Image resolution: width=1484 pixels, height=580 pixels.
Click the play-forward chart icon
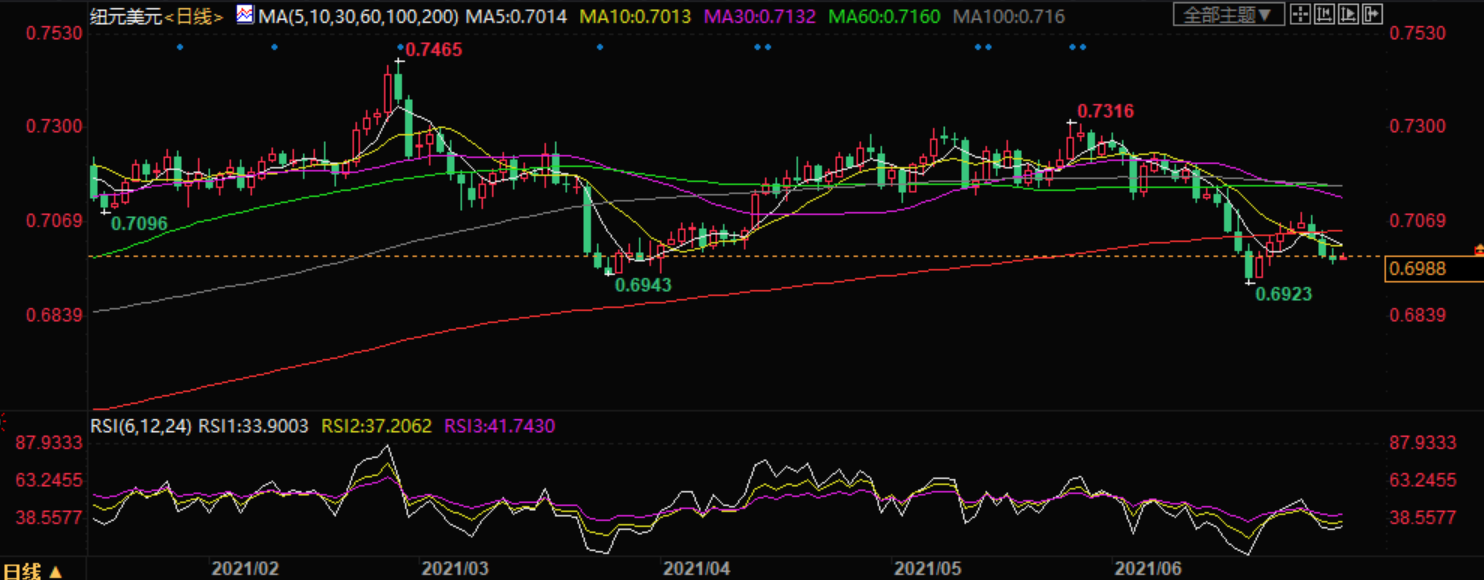(x=1348, y=15)
